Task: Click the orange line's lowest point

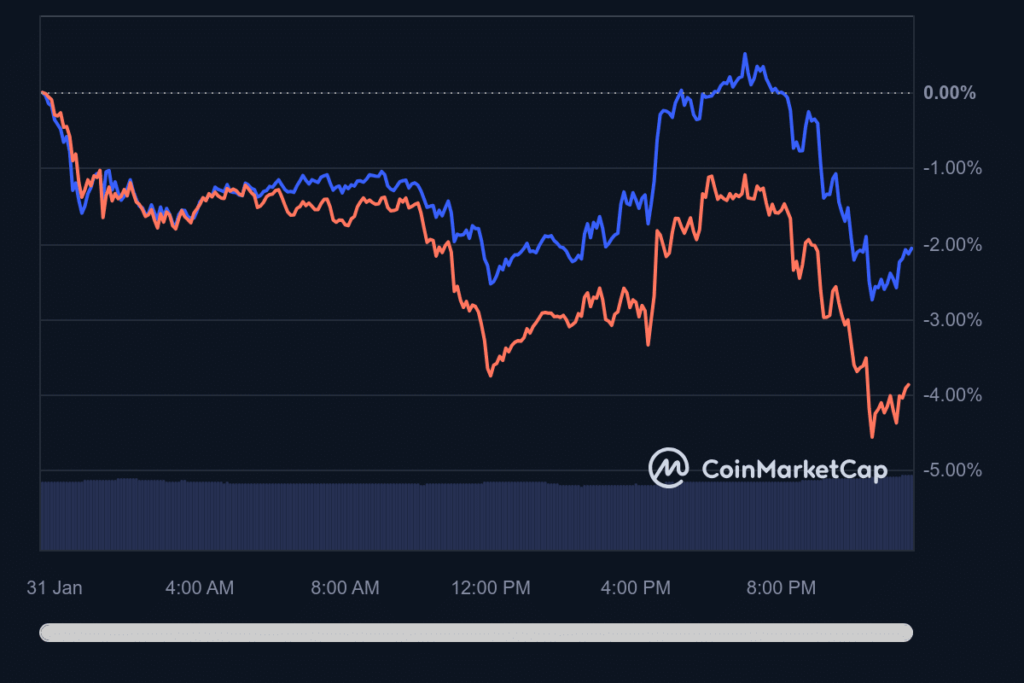Action: 872,437
